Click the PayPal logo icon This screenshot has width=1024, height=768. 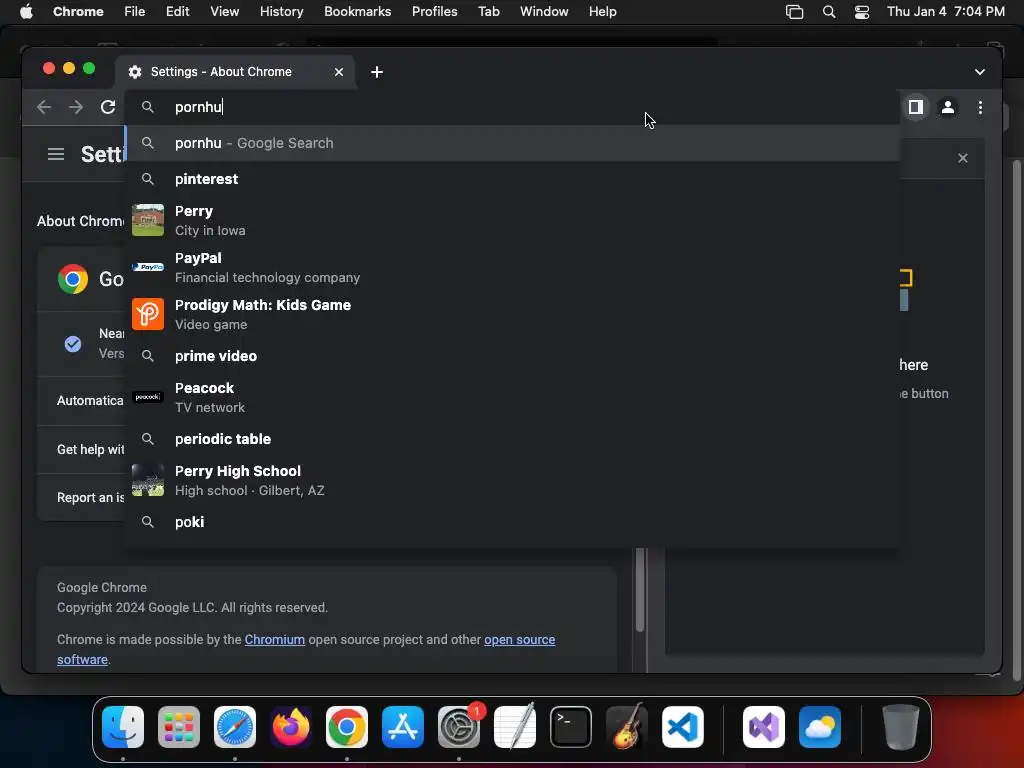pos(148,267)
